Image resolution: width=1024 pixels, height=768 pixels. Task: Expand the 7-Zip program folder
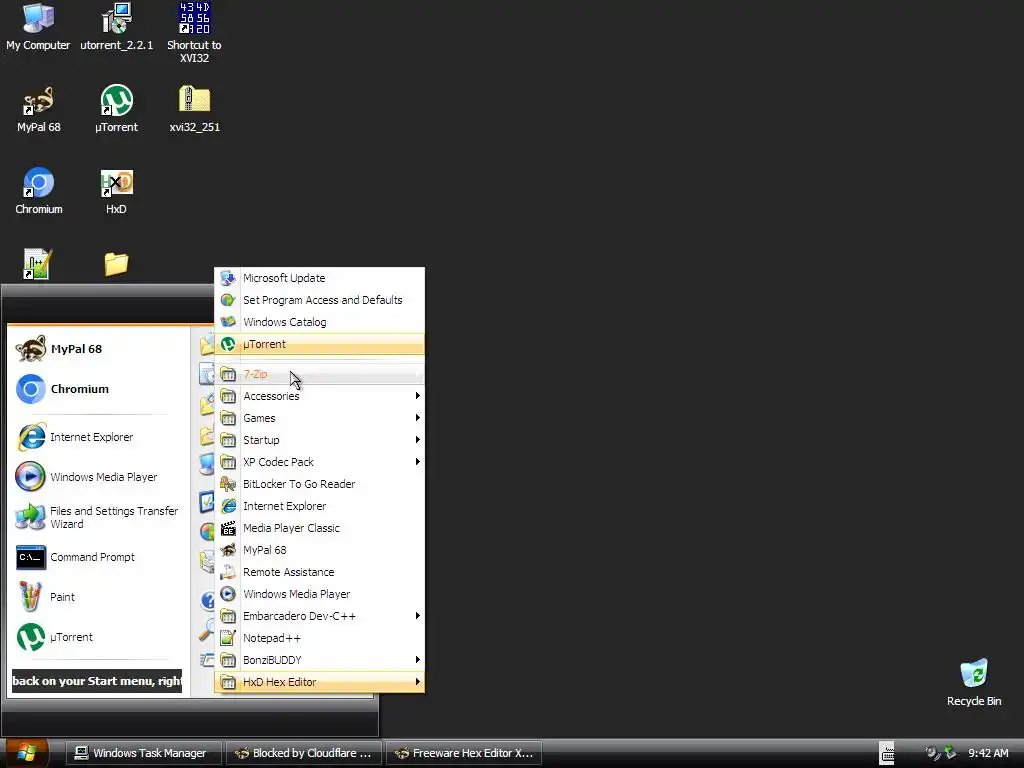tap(319, 374)
